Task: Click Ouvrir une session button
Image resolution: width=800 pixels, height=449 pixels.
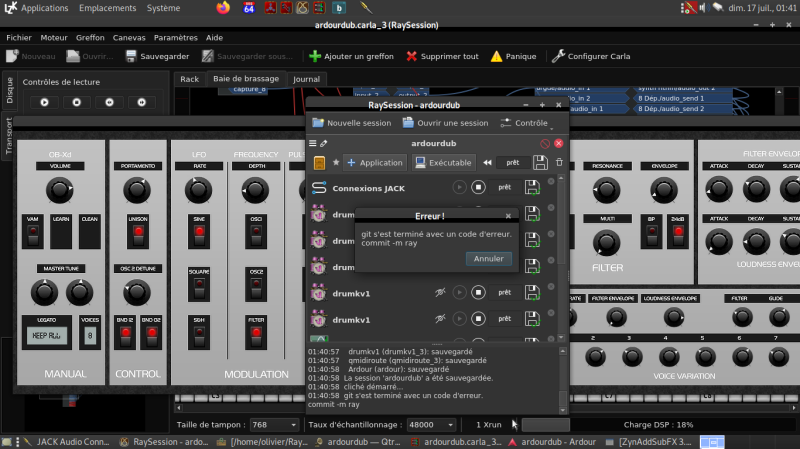Action: pyautogui.click(x=445, y=123)
